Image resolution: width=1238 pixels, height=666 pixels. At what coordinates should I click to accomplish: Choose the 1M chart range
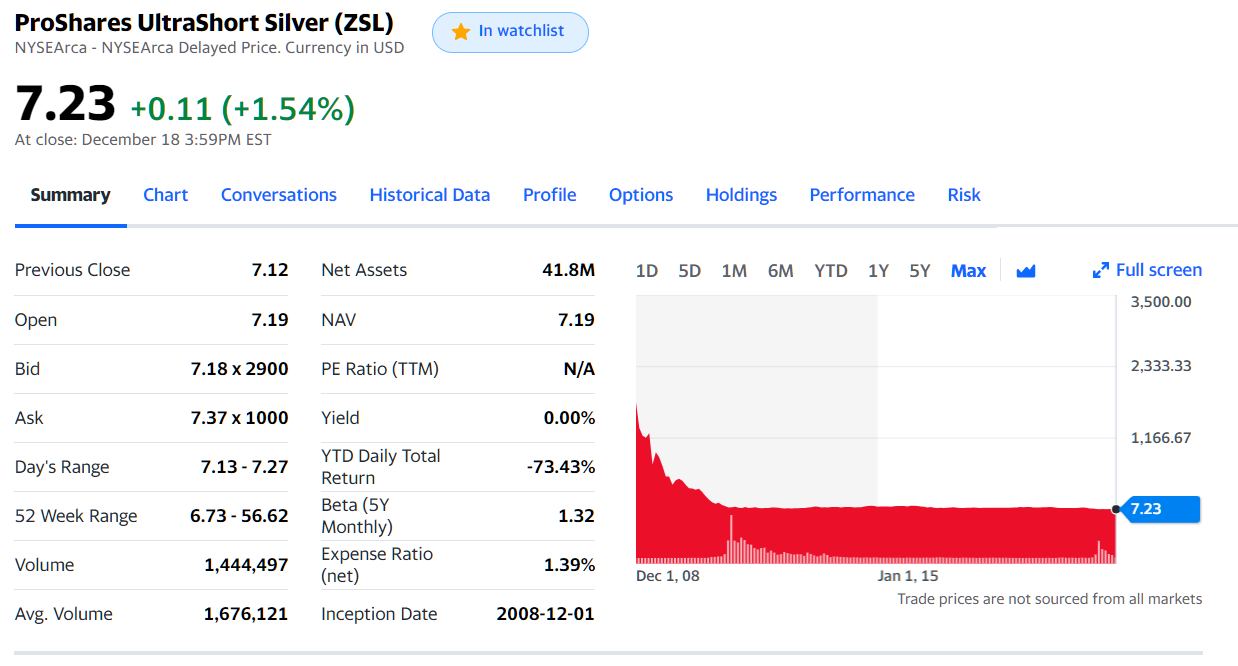point(734,271)
